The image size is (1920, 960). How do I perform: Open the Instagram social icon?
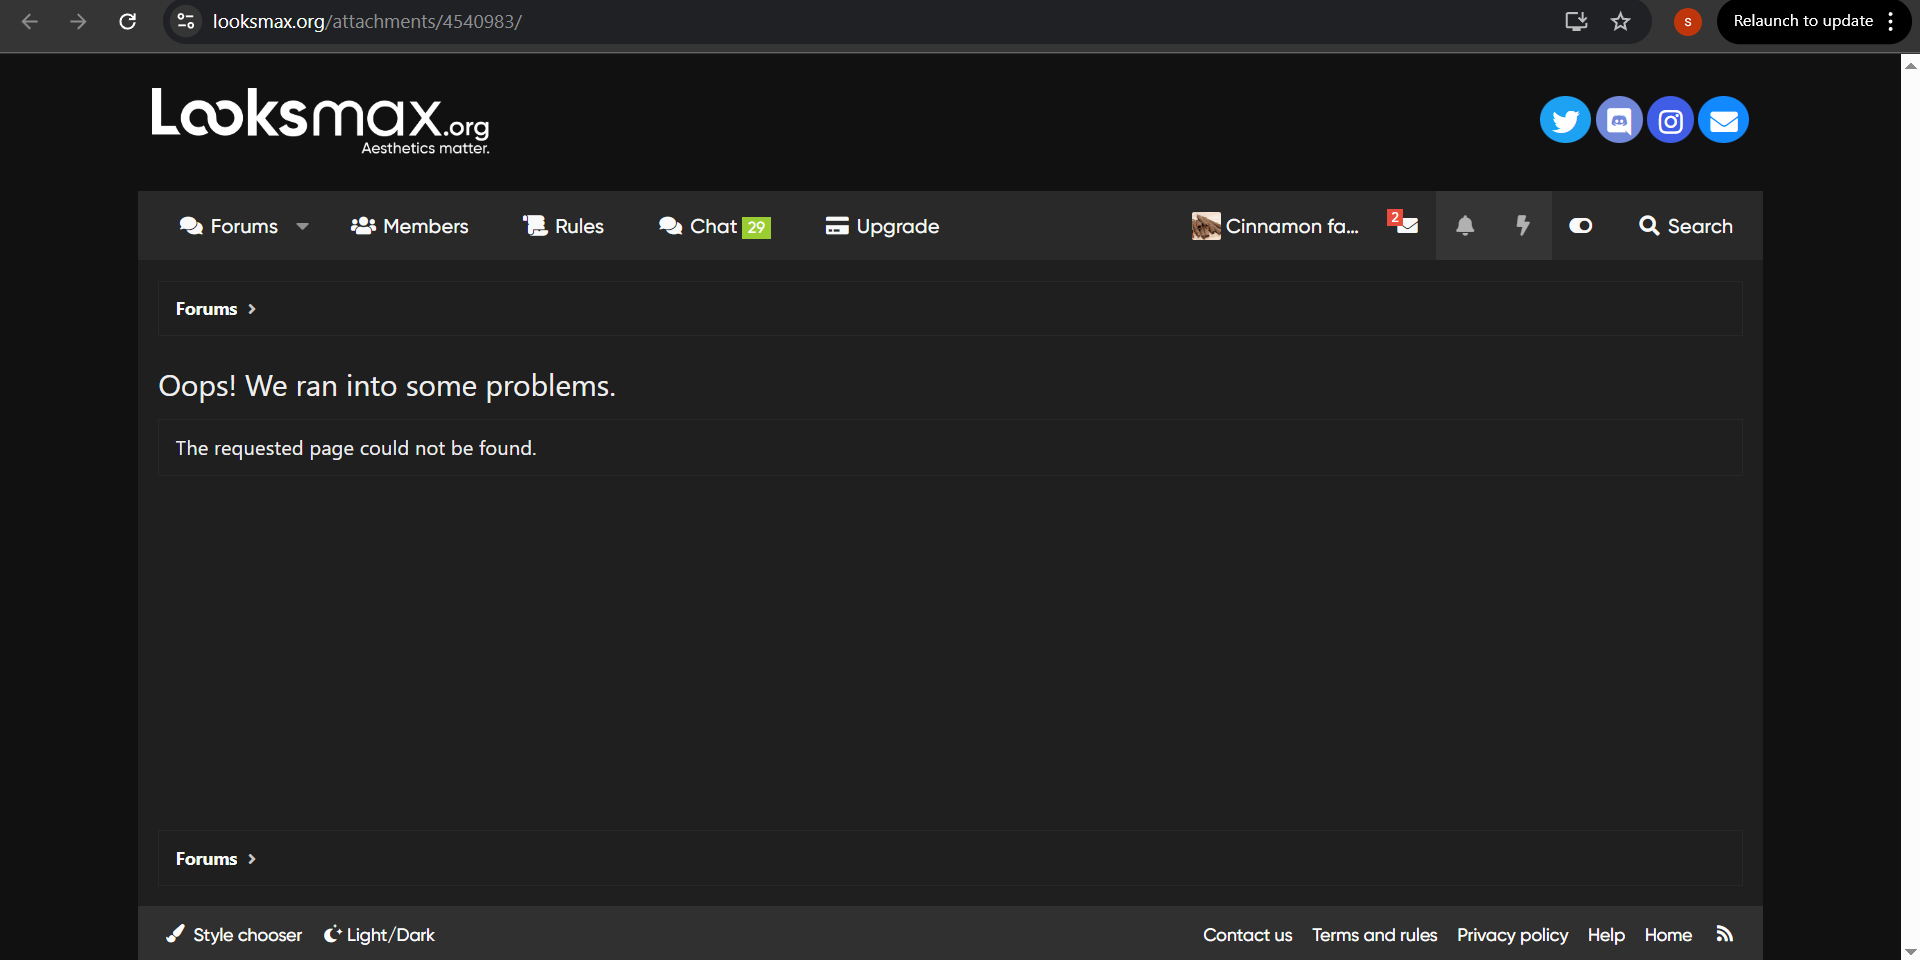point(1670,119)
